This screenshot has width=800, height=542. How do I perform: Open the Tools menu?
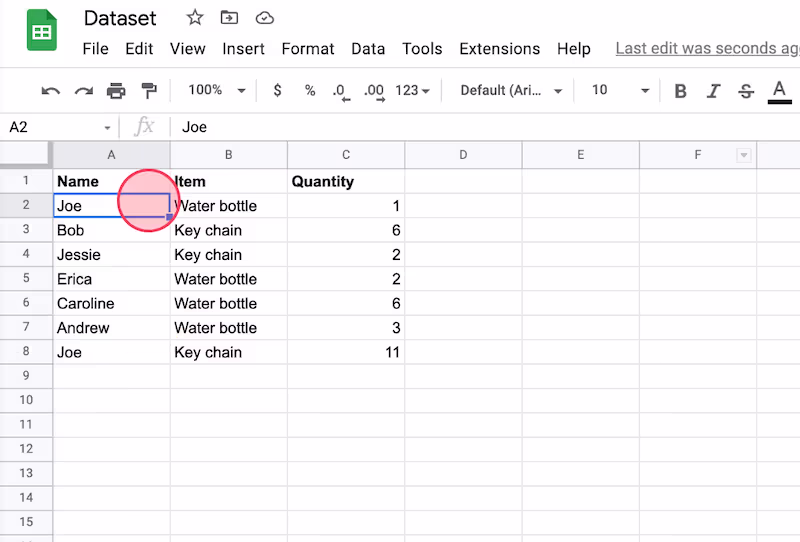coord(422,48)
